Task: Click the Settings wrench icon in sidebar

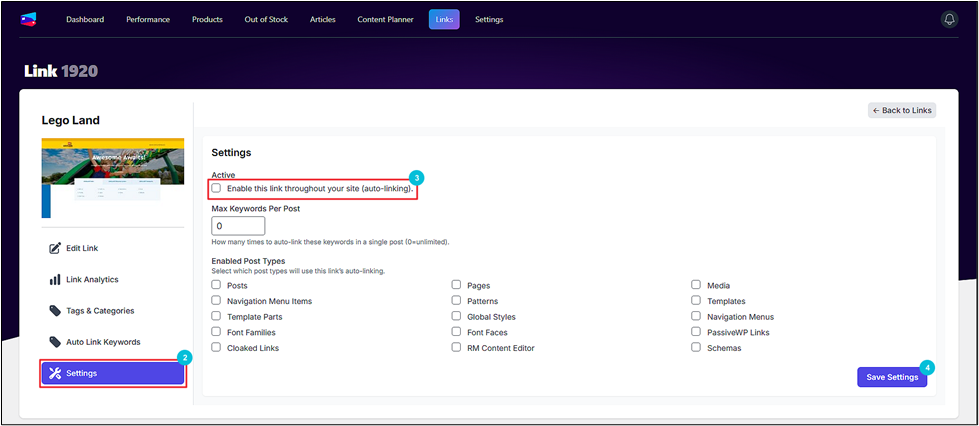Action: click(55, 373)
